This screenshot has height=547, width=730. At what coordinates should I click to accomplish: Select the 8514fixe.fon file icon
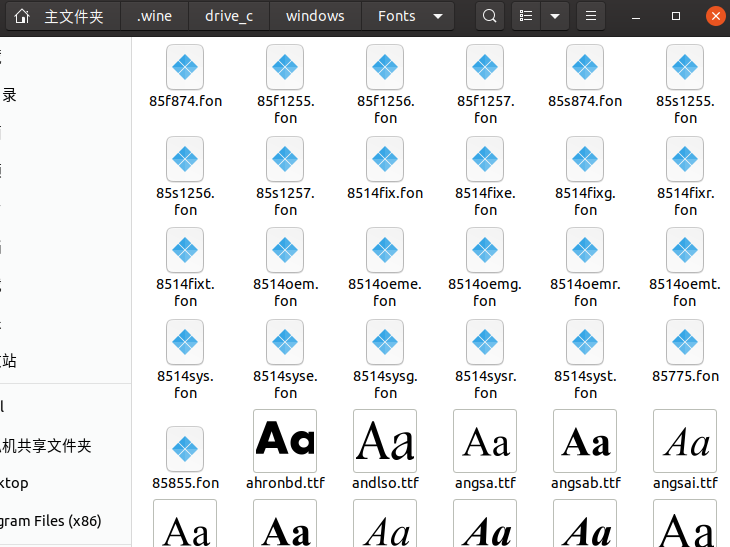pos(485,159)
